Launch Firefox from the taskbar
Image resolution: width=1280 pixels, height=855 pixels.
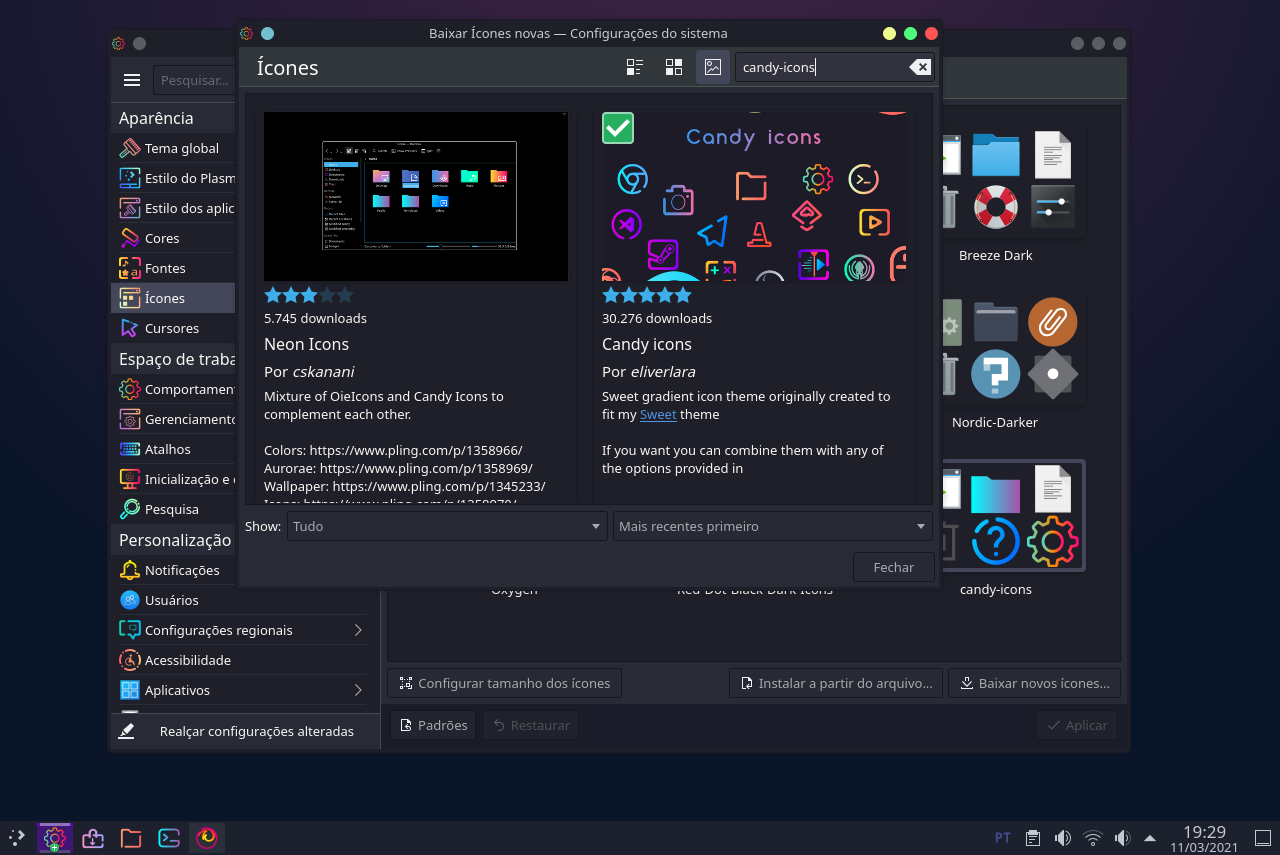click(x=206, y=838)
